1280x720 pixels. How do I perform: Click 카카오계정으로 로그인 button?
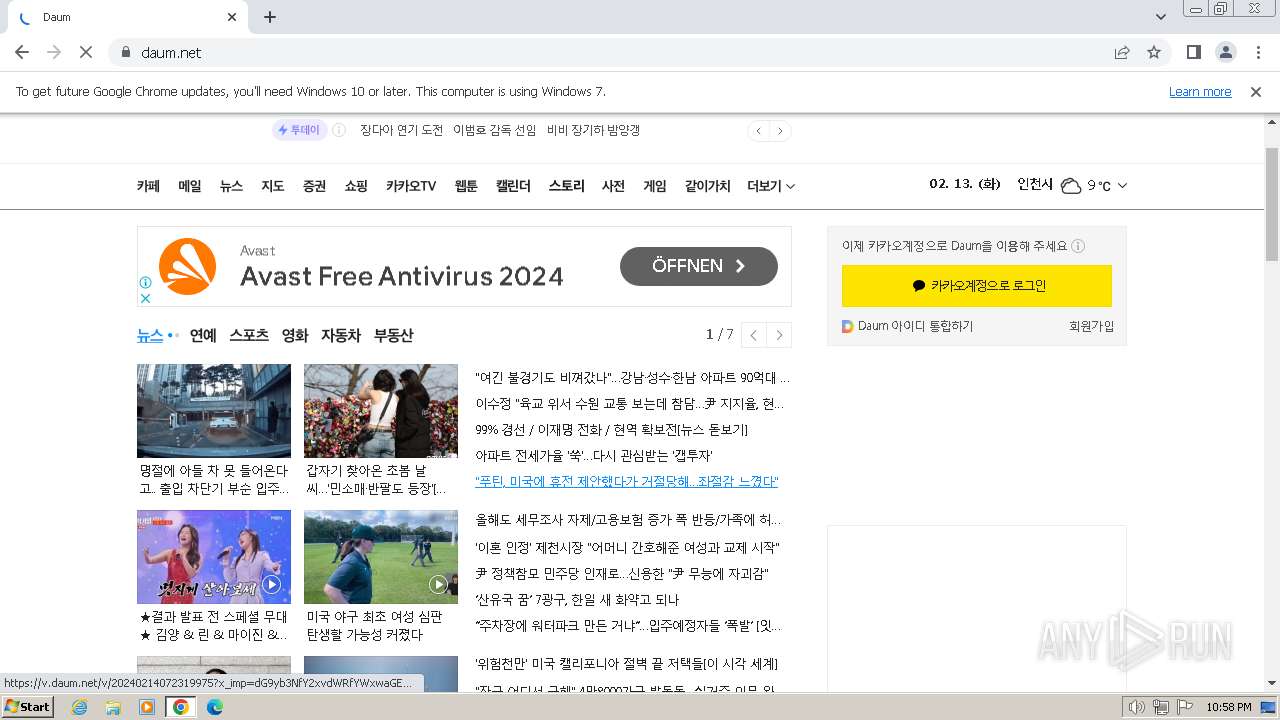click(x=977, y=286)
